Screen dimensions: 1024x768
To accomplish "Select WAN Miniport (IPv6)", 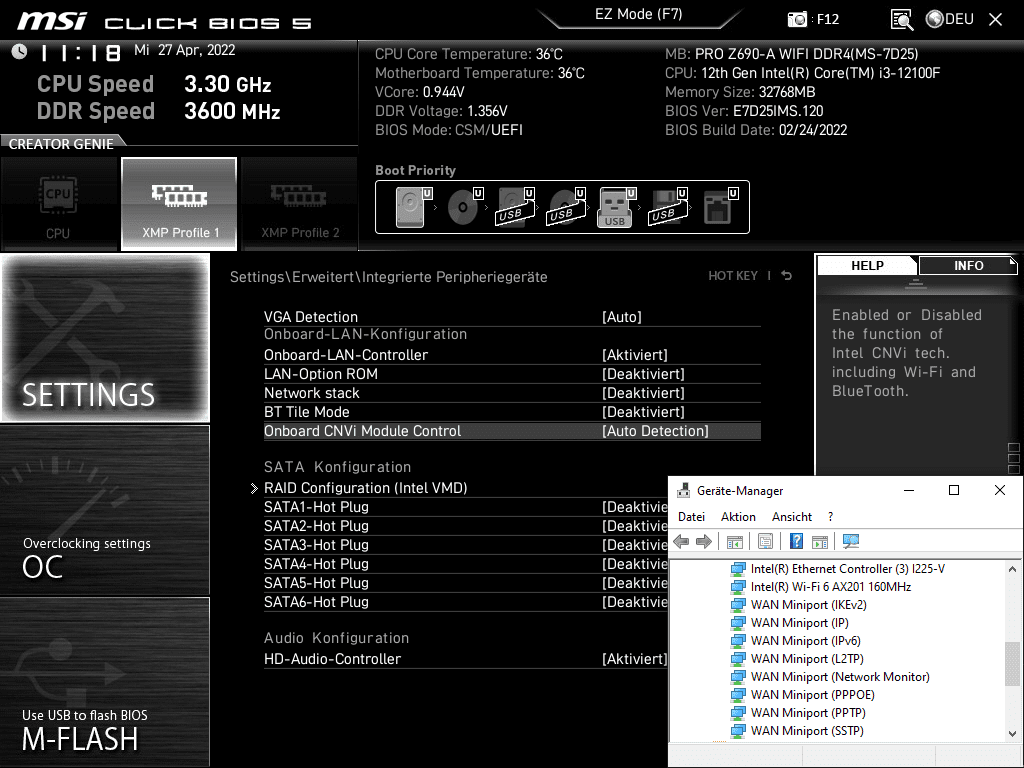I will pyautogui.click(x=805, y=641).
